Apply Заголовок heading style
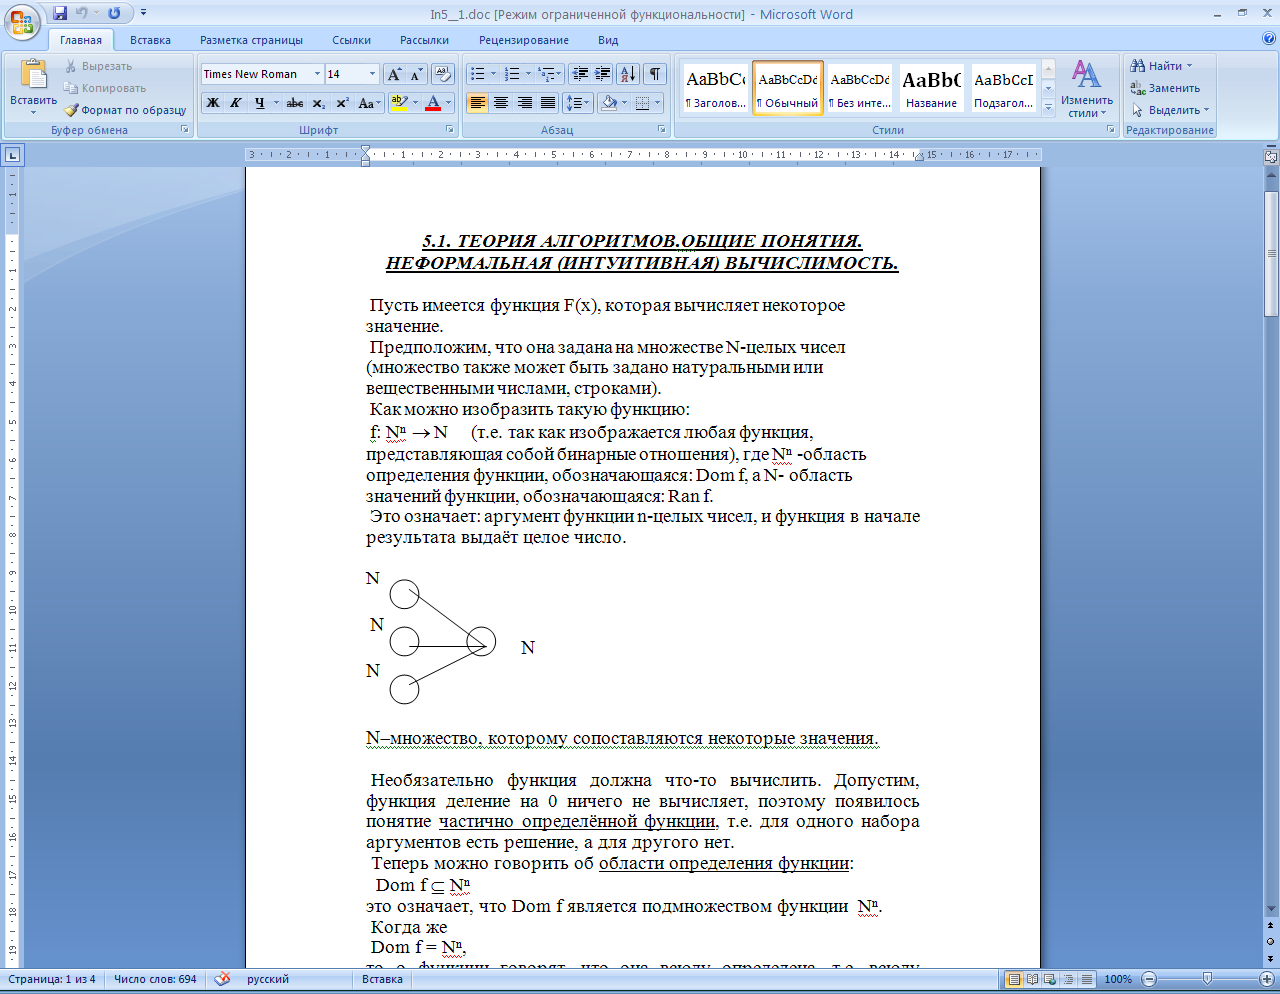The image size is (1280, 994). [x=715, y=88]
